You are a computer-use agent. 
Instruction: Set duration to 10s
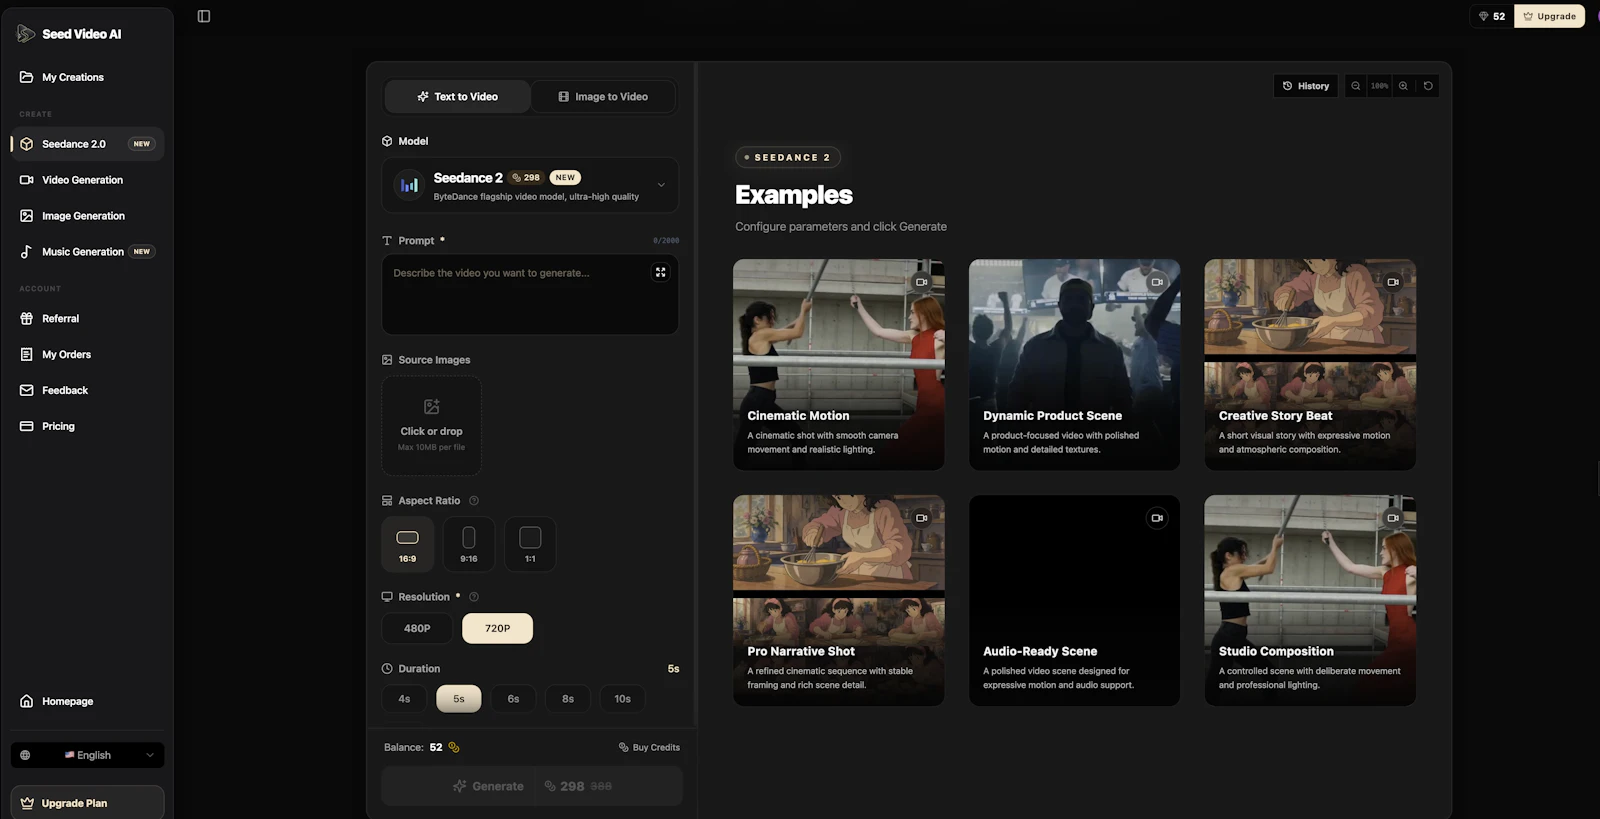coord(622,699)
